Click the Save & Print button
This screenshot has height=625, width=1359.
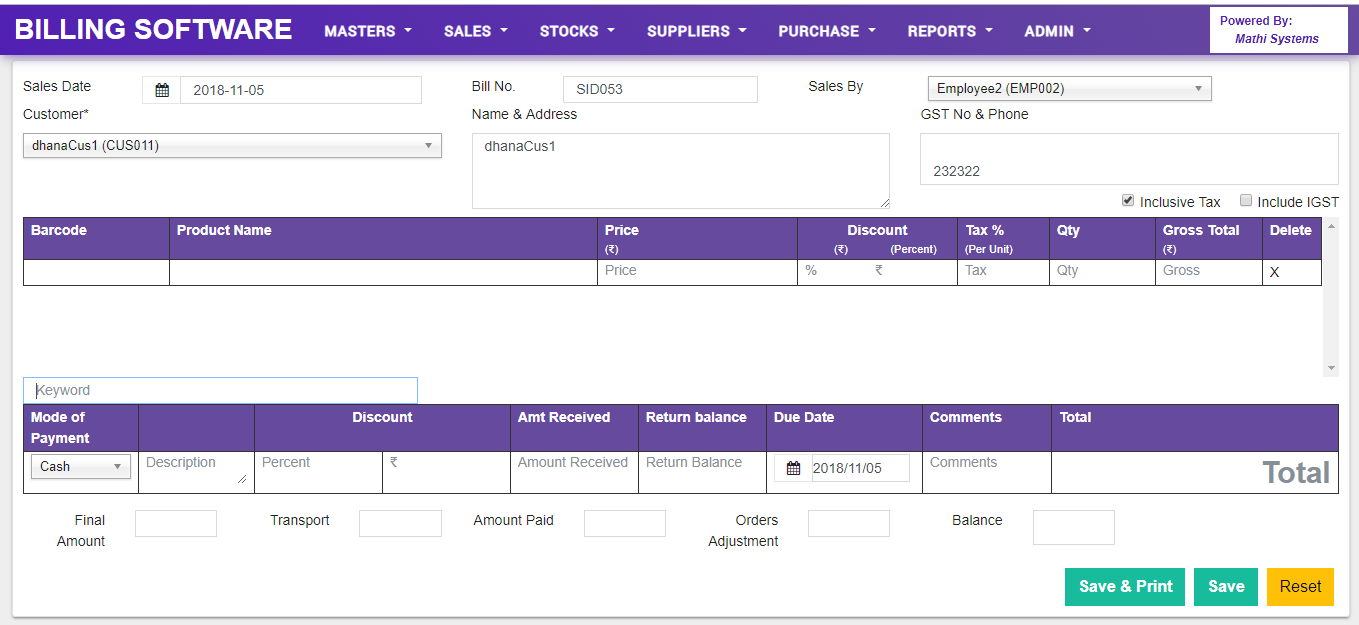(1124, 587)
